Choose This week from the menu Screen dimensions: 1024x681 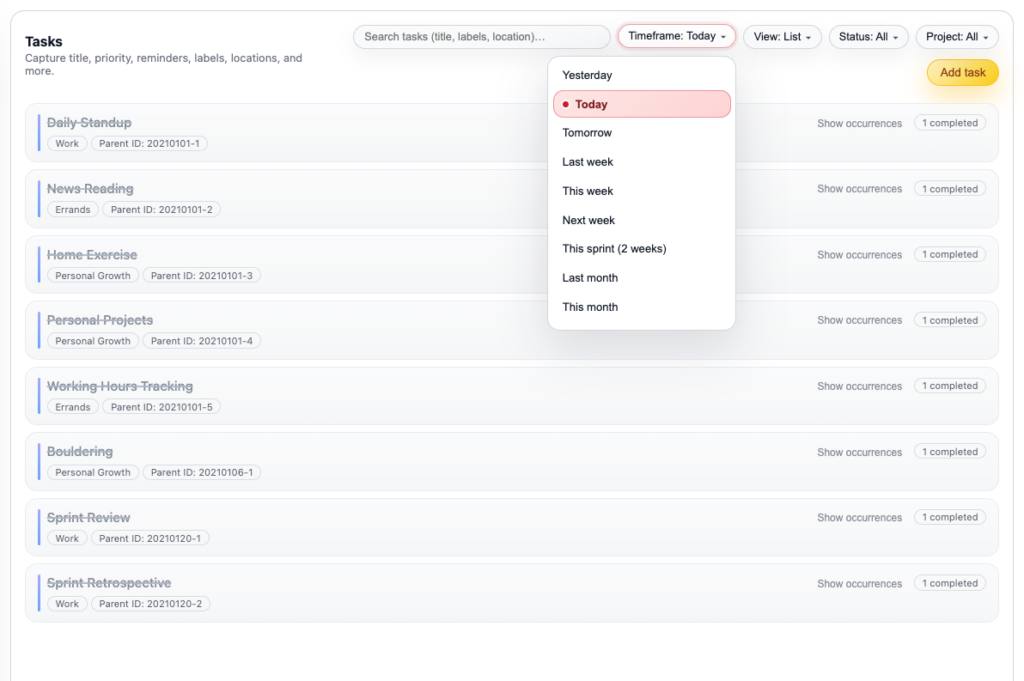[x=588, y=191]
